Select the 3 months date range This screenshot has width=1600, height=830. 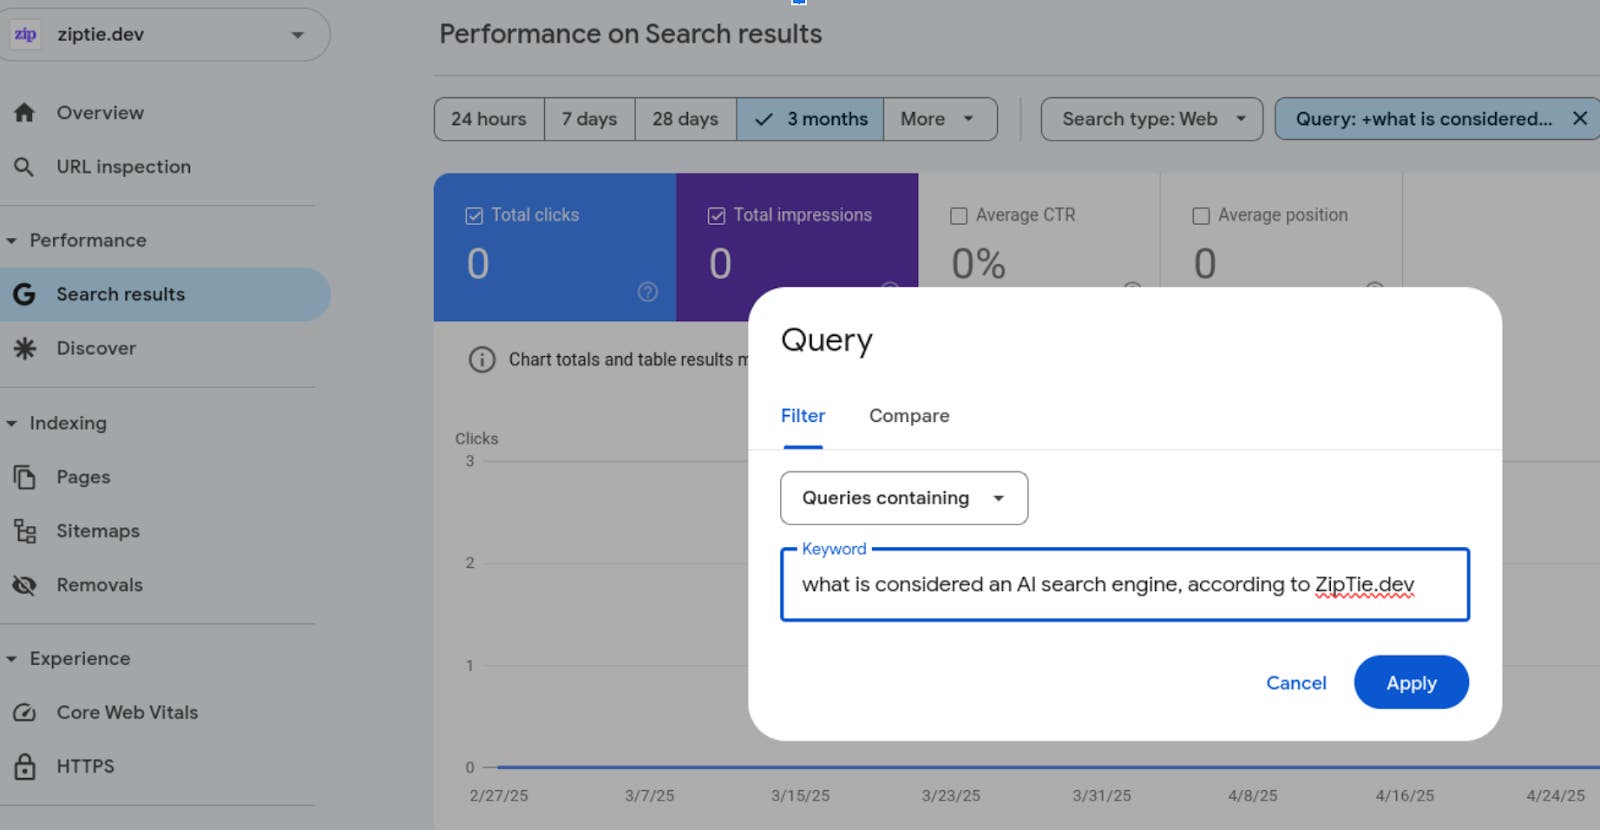tap(810, 119)
